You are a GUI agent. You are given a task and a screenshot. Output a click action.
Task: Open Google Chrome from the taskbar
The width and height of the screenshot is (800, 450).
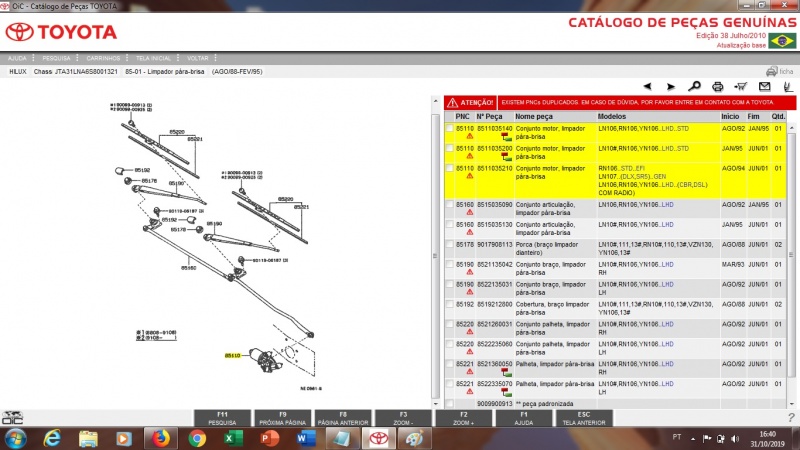[x=197, y=438]
